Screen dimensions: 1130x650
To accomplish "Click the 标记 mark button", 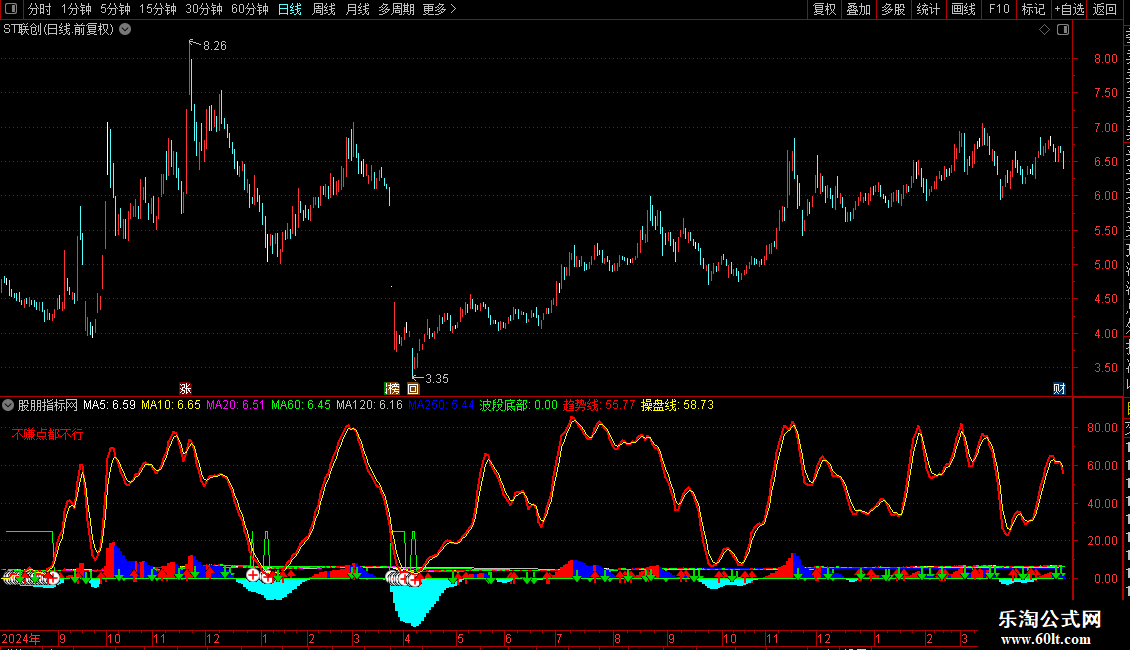I will coord(1033,9).
